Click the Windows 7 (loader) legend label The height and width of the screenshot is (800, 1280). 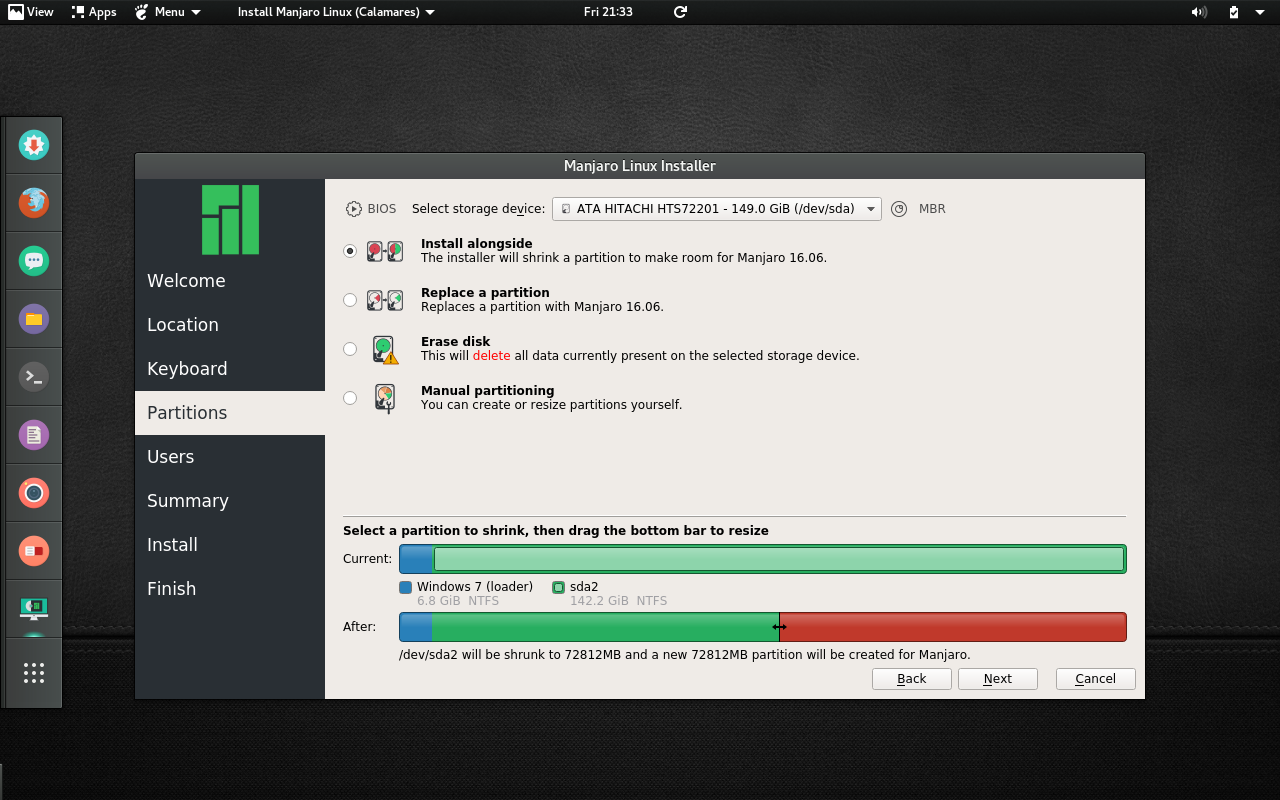point(475,587)
